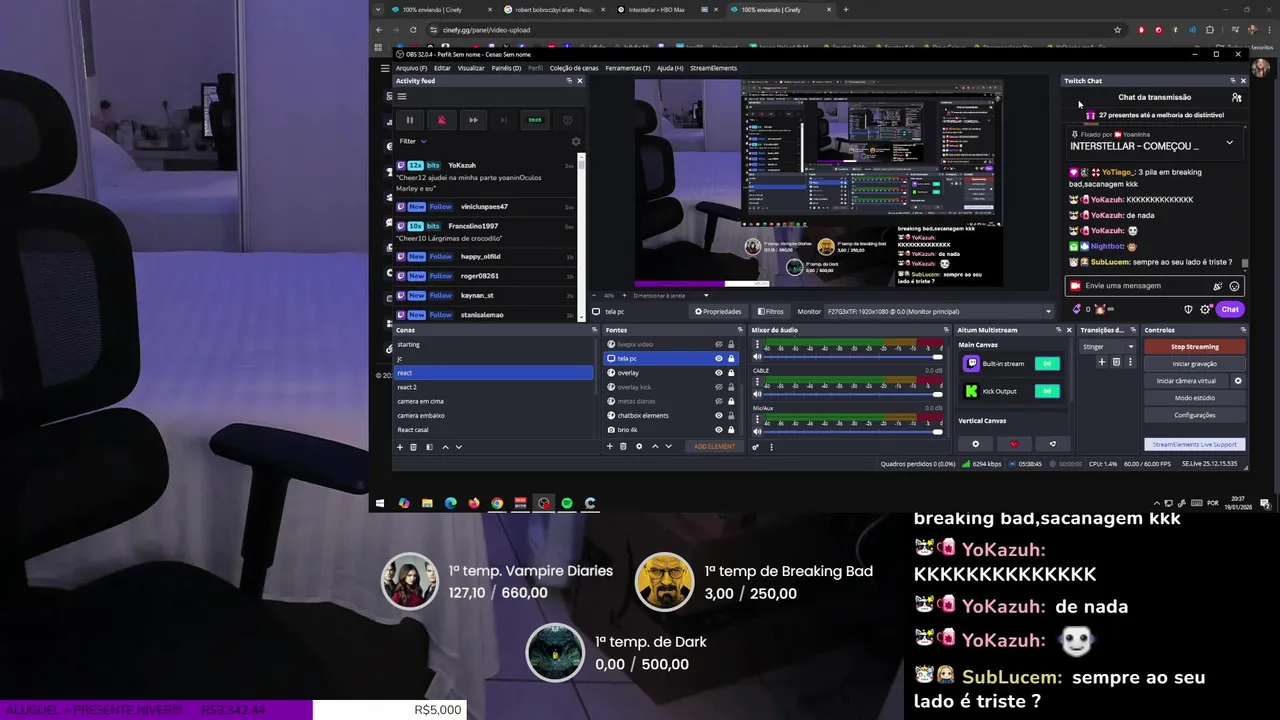The image size is (1280, 720).
Task: Mute the CABLE speaker icon
Action: tap(757, 394)
